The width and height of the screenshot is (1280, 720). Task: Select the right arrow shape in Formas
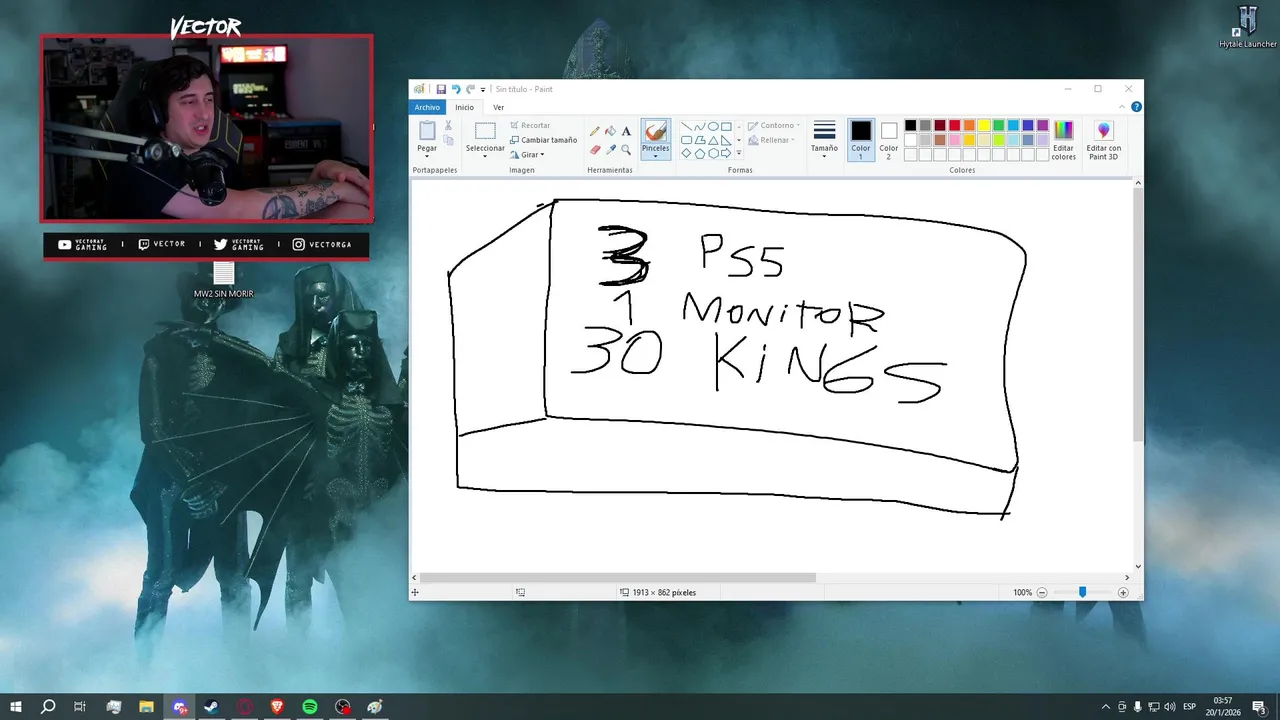726,153
